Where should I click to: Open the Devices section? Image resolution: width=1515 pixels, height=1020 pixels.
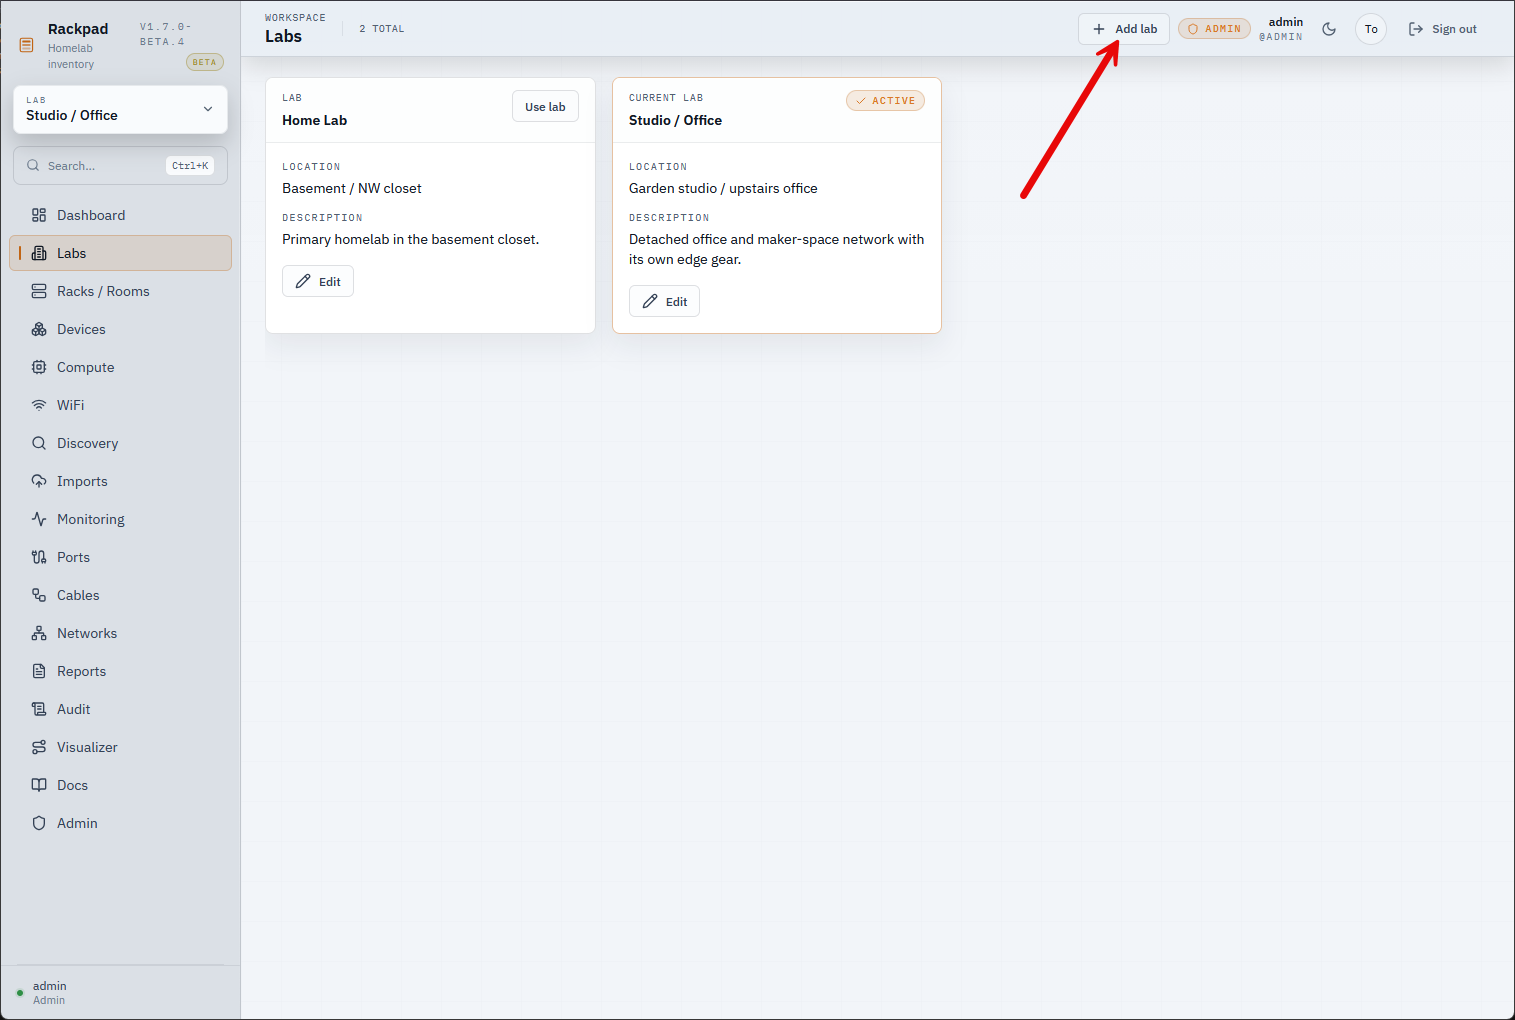(x=120, y=329)
